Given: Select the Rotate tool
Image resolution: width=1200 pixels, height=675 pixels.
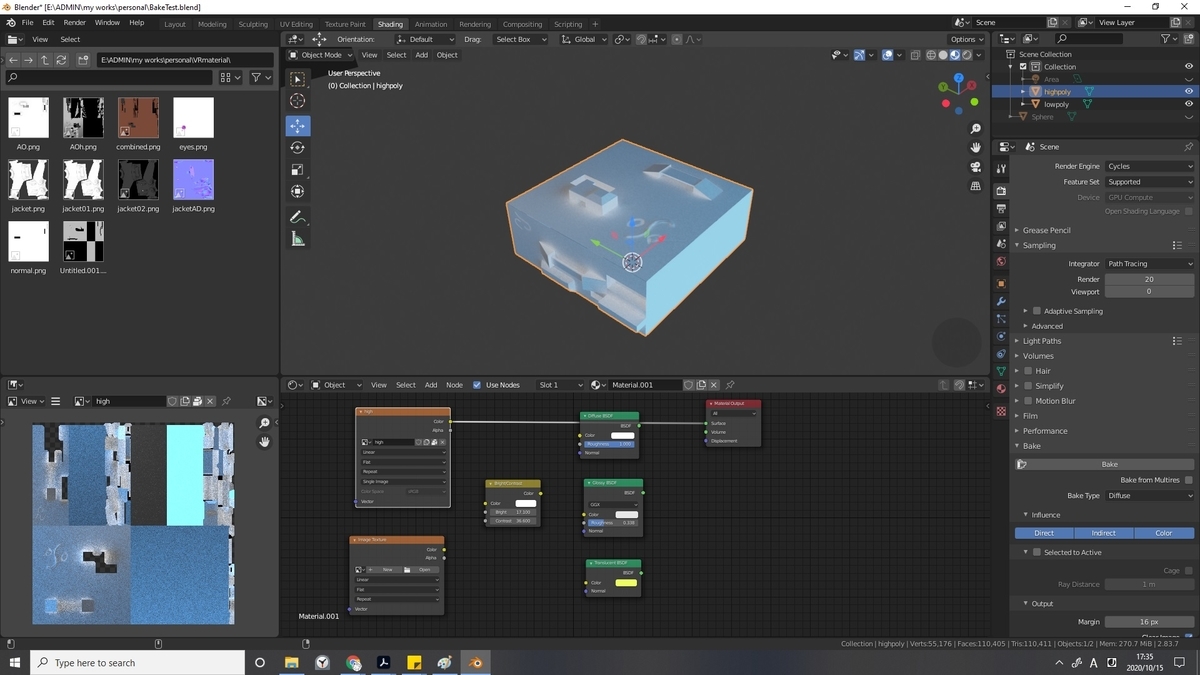Looking at the screenshot, I should (298, 148).
